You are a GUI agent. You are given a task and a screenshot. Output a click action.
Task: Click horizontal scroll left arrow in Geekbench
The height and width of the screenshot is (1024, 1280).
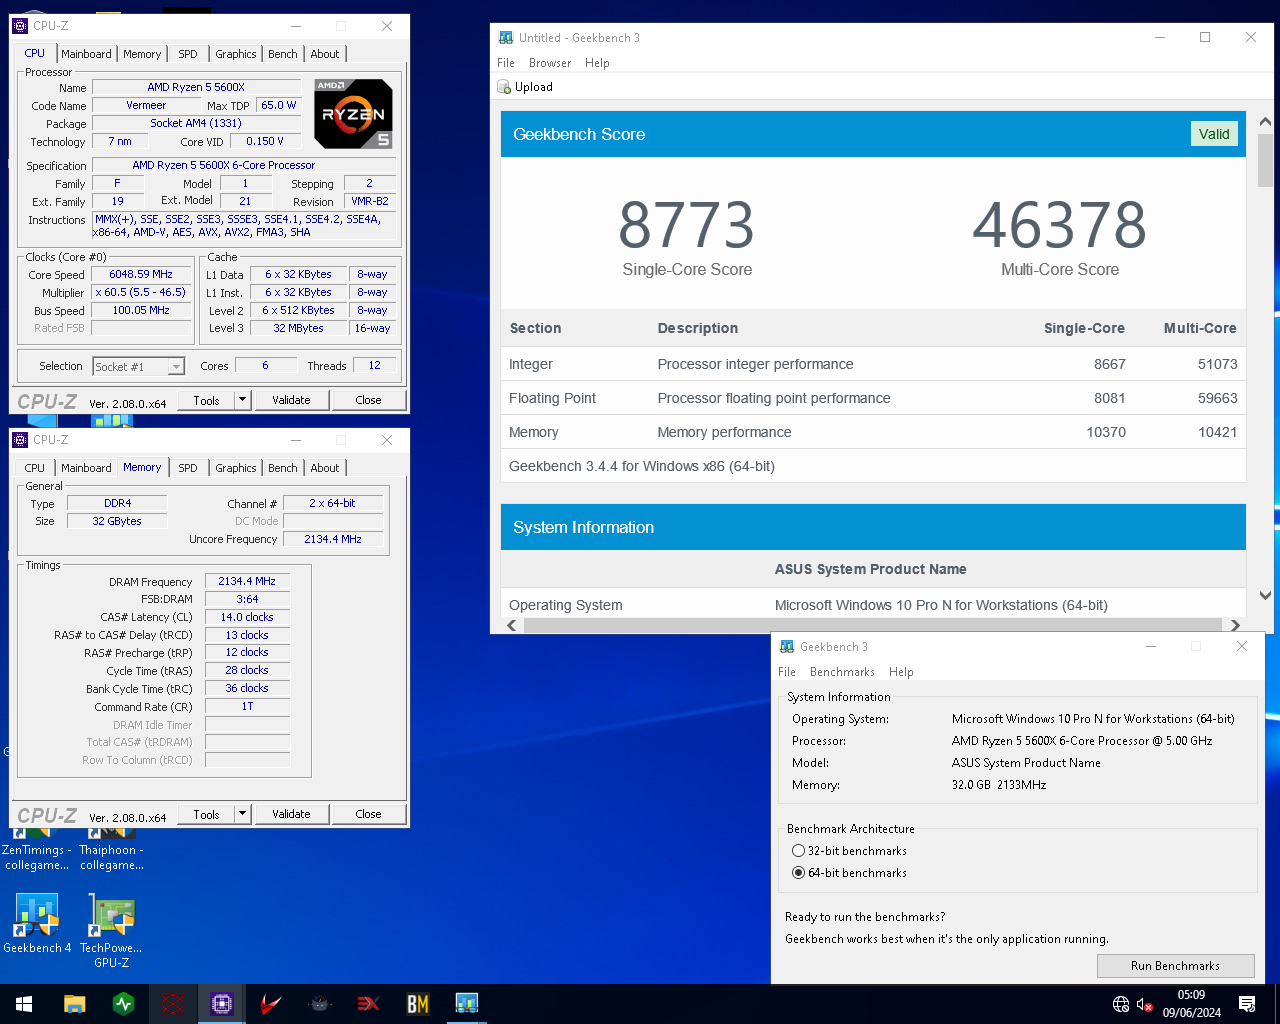coord(512,625)
